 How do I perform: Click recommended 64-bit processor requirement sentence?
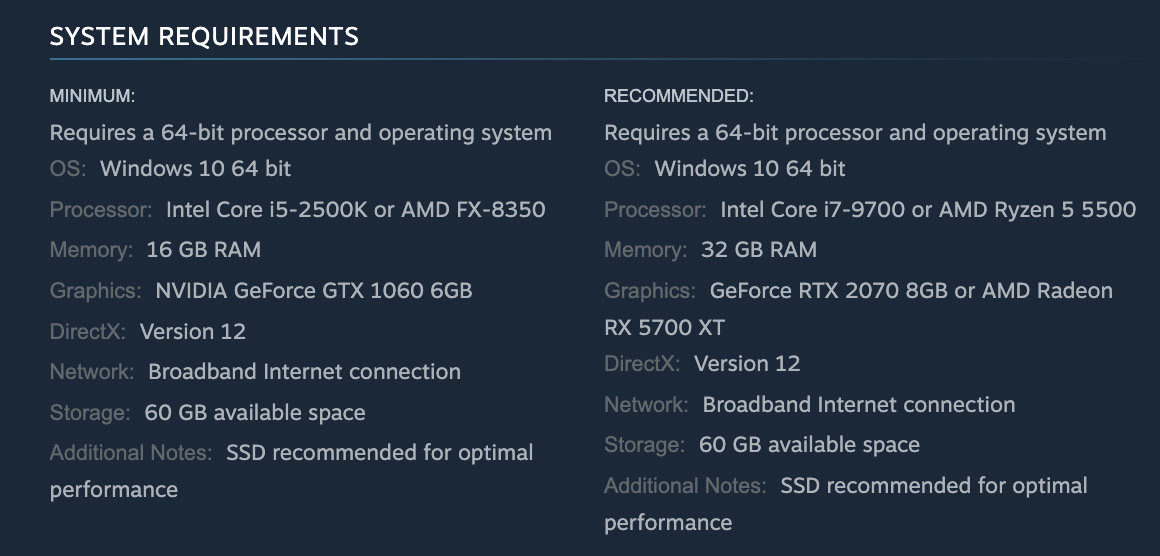855,132
